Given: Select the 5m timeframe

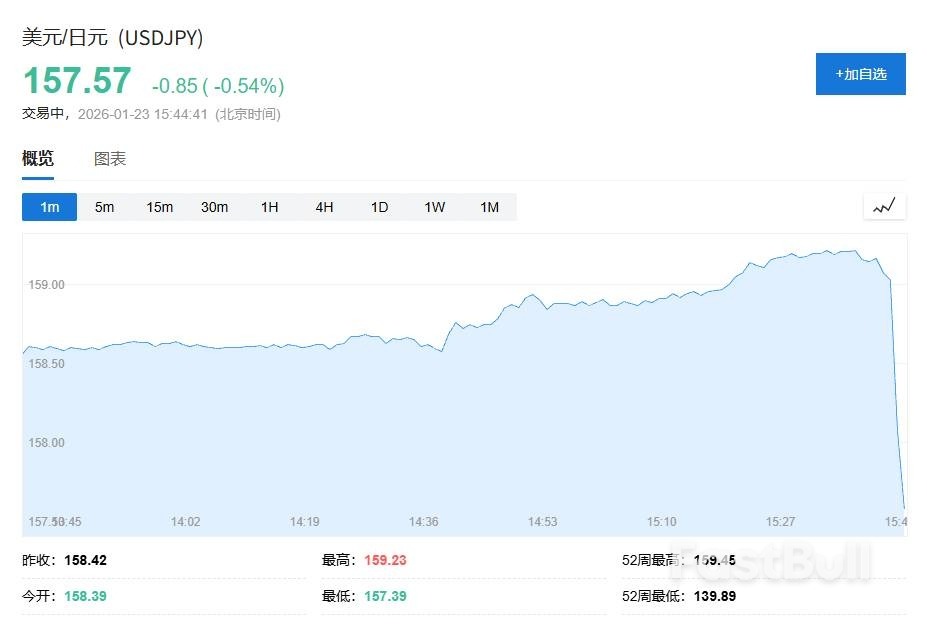Looking at the screenshot, I should 104,207.
